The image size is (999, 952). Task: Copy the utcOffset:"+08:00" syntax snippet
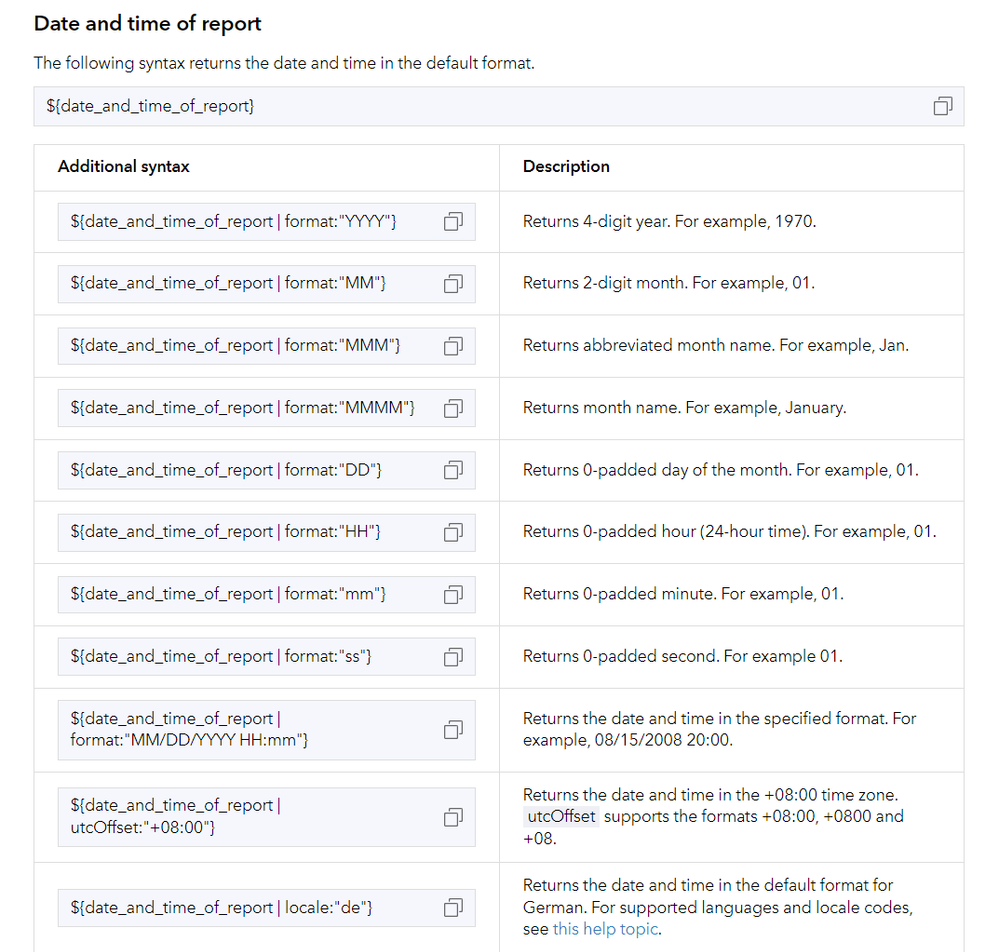coord(453,817)
